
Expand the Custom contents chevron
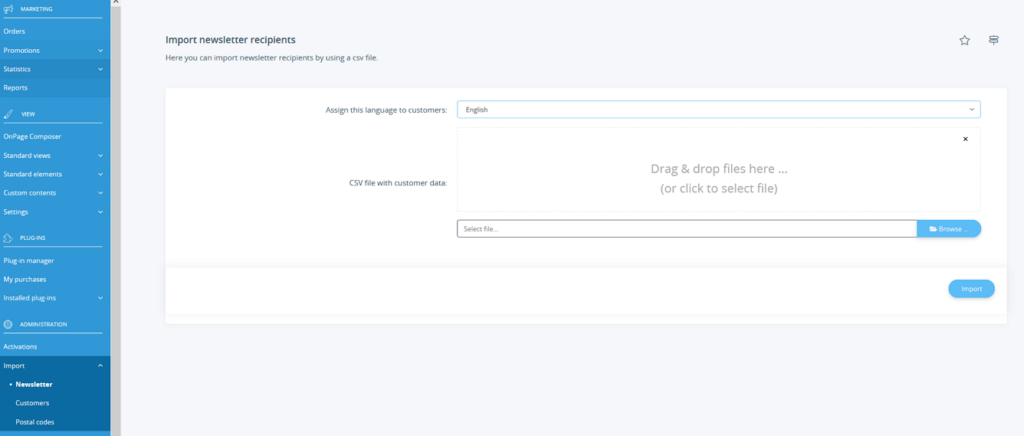(x=100, y=193)
